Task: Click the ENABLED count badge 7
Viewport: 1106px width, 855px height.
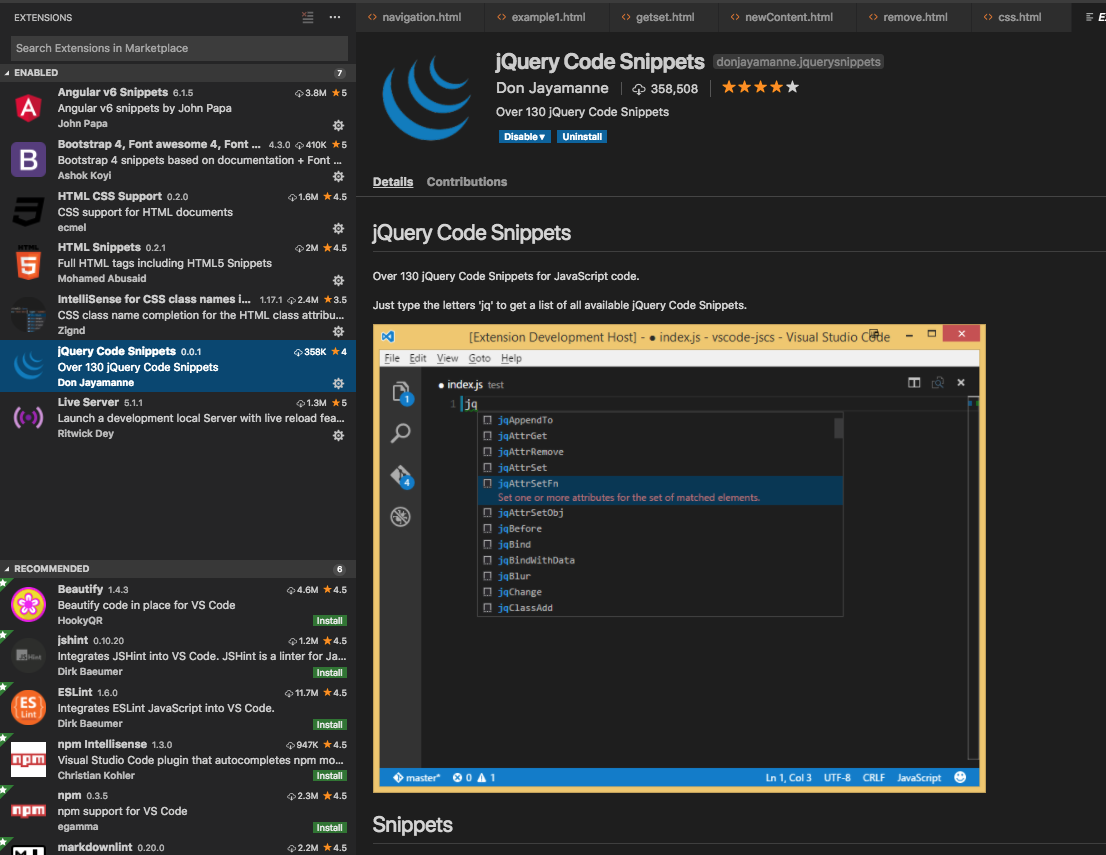Action: point(339,73)
